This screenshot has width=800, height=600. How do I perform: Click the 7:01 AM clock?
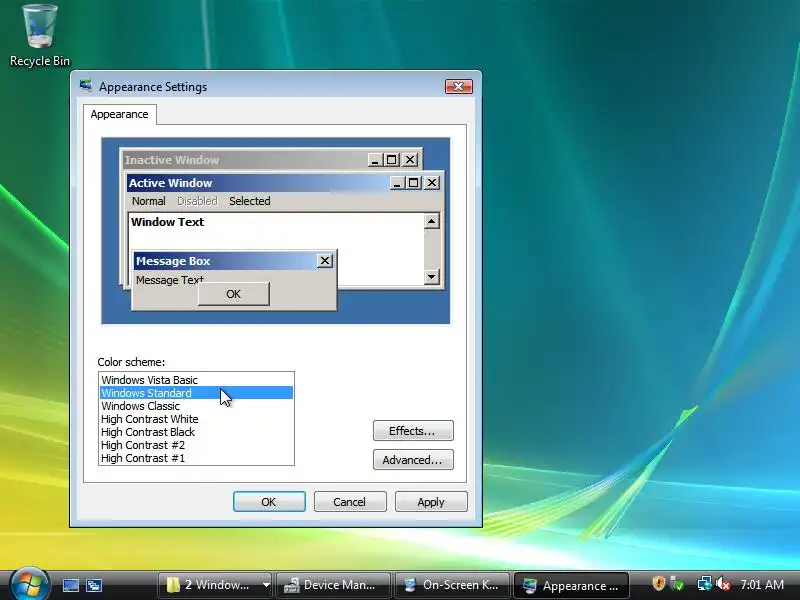(762, 584)
